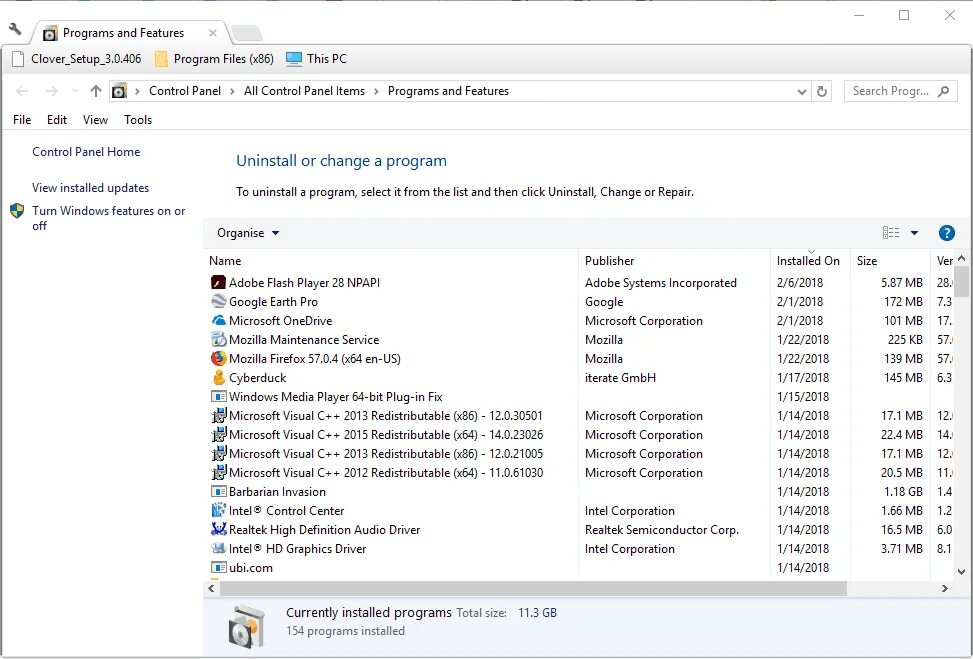Open the This PC bookmark

pyautogui.click(x=316, y=59)
